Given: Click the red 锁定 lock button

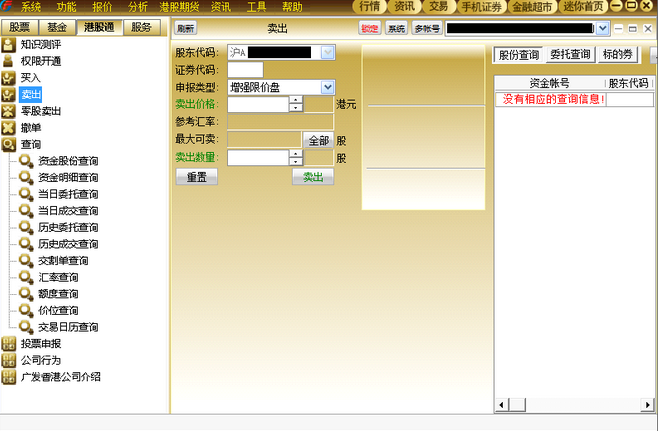Looking at the screenshot, I should pos(370,29).
